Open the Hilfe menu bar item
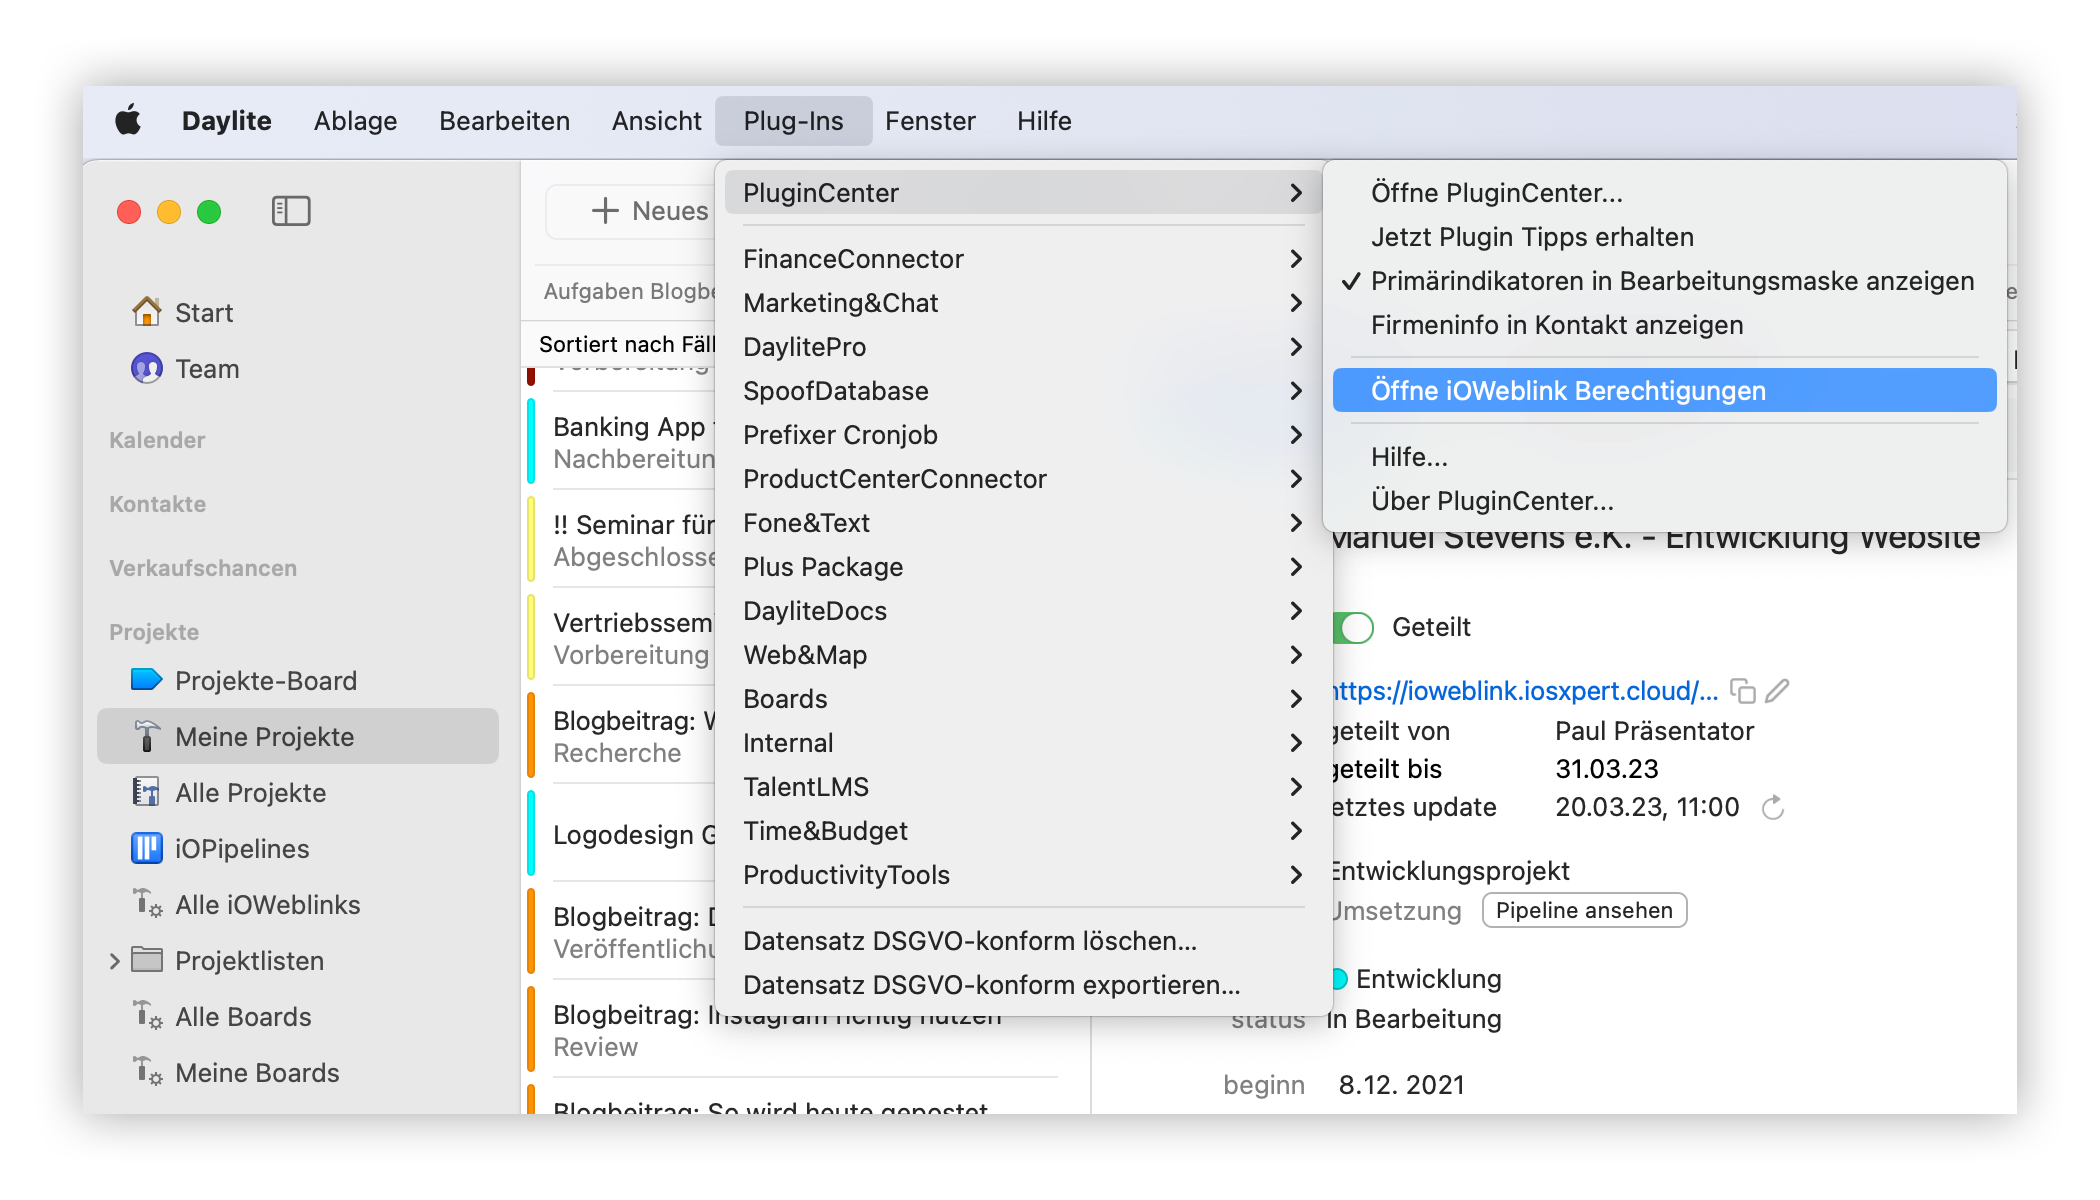The width and height of the screenshot is (2100, 1200). click(1044, 121)
